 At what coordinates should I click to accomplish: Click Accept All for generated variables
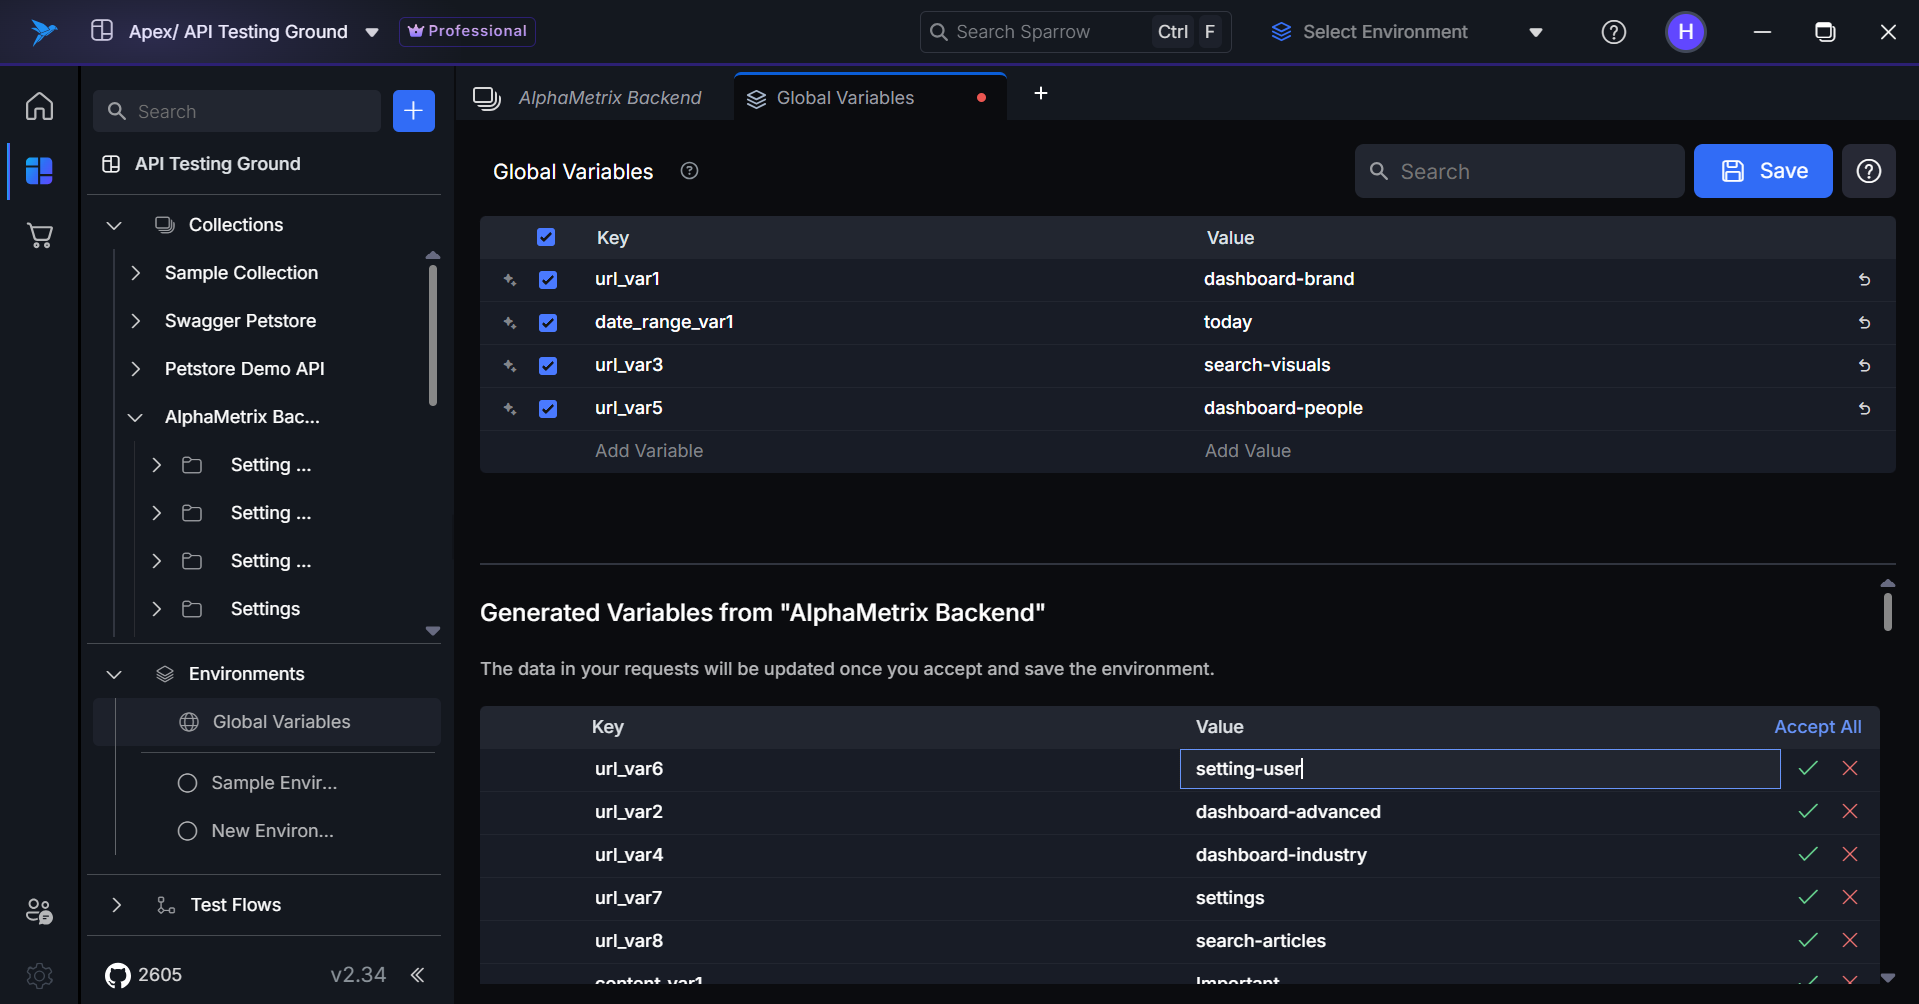(x=1817, y=726)
